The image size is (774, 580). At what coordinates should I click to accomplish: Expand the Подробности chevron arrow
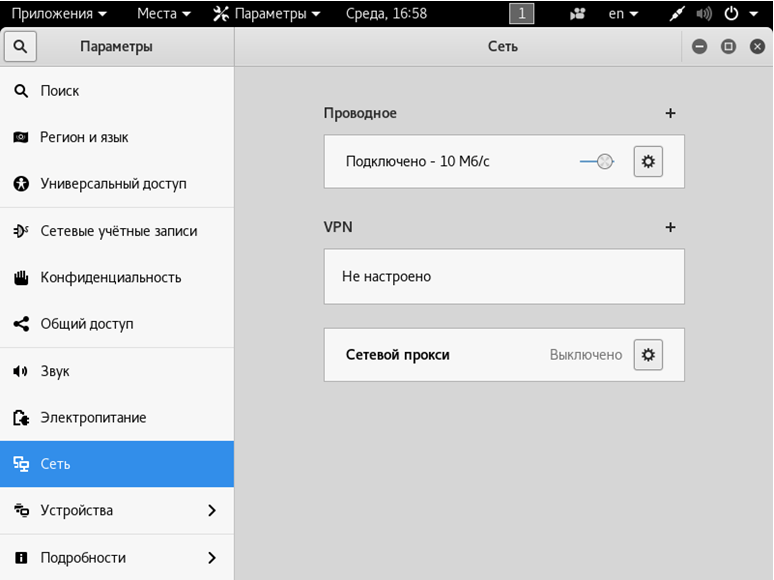(212, 557)
